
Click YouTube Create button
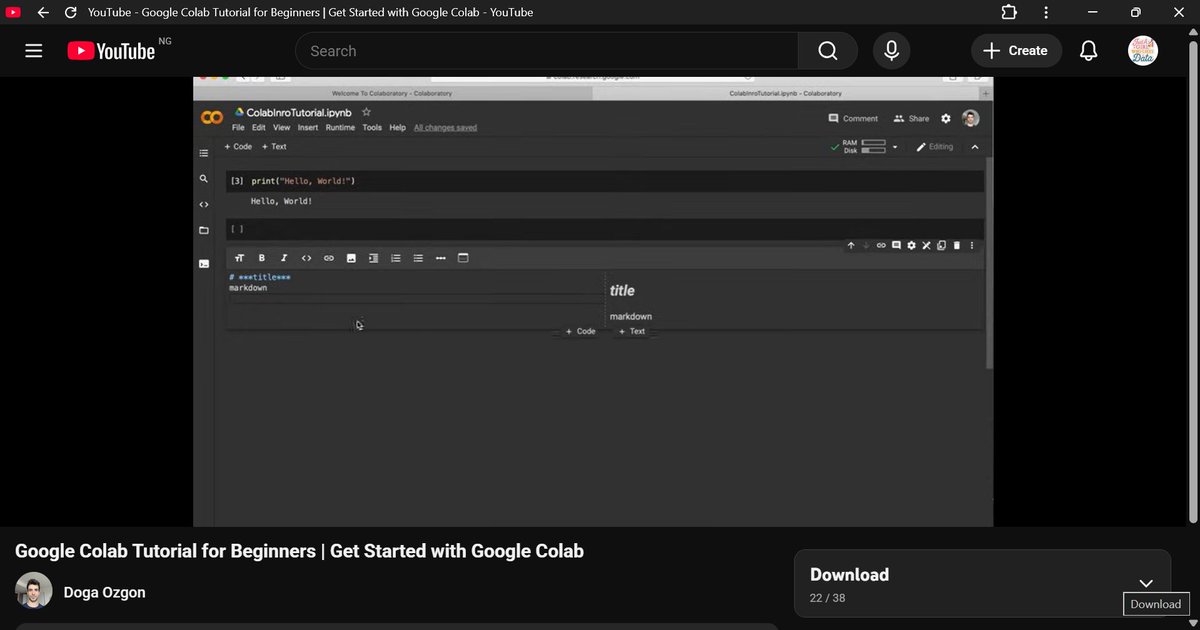click(x=1016, y=51)
